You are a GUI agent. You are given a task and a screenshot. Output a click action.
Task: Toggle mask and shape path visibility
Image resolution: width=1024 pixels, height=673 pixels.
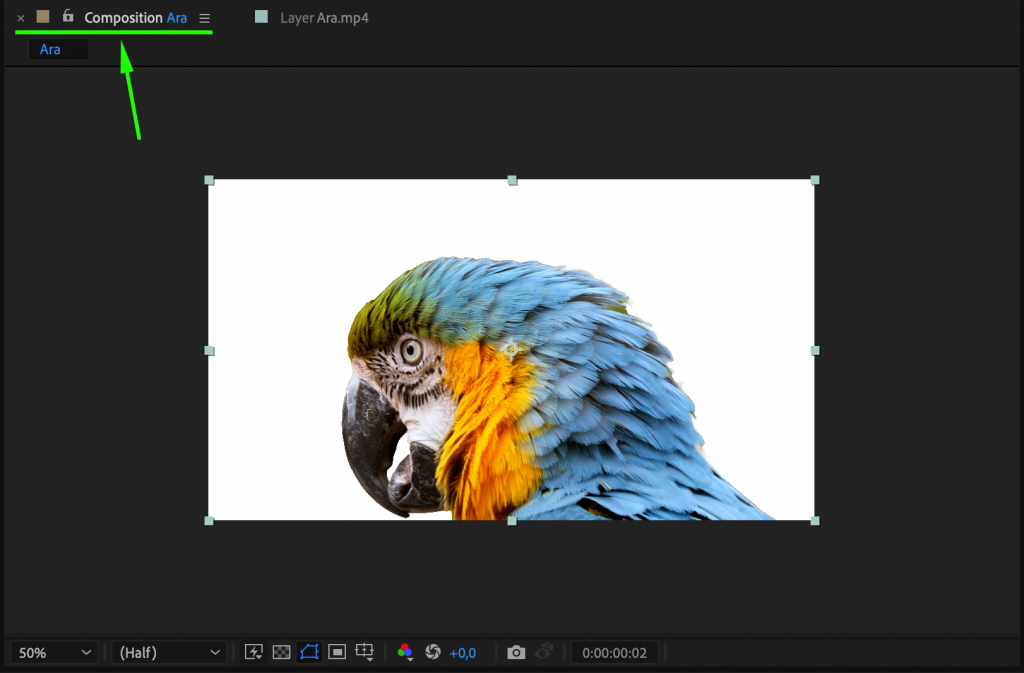click(x=309, y=652)
